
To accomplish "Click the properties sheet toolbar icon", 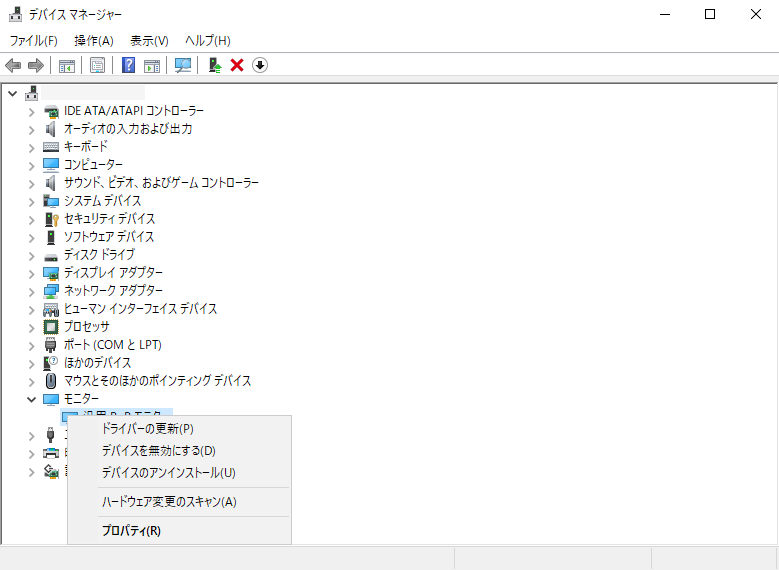I will (x=97, y=65).
